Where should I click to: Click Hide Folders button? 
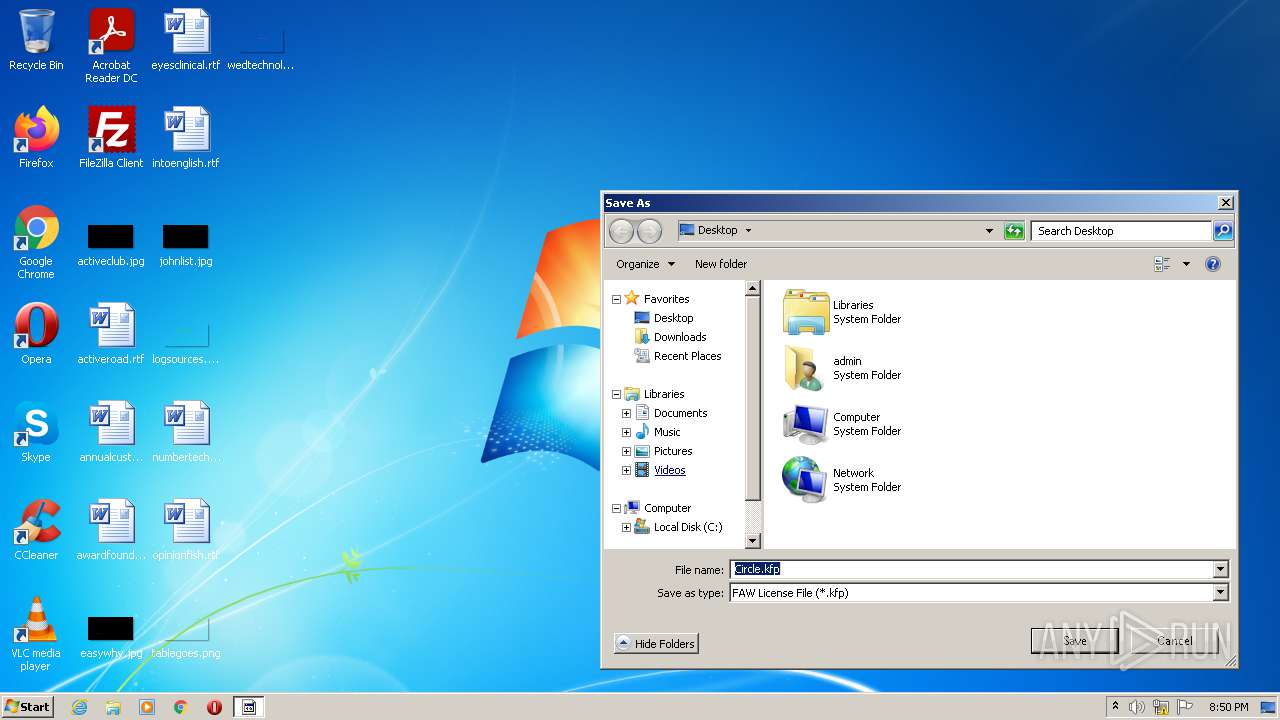click(656, 643)
